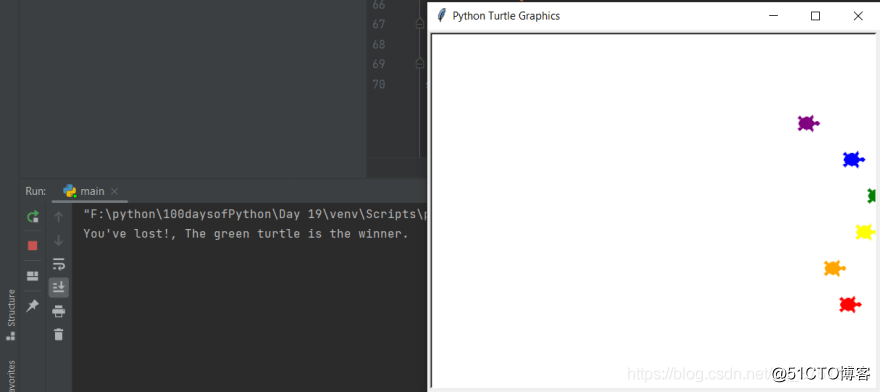Open the Favorites tool window
The height and width of the screenshot is (392, 880).
click(10, 376)
